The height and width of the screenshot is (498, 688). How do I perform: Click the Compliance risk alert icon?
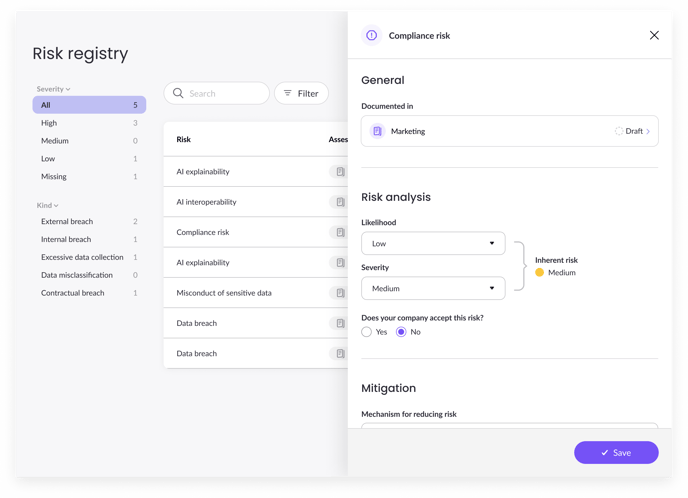click(371, 35)
